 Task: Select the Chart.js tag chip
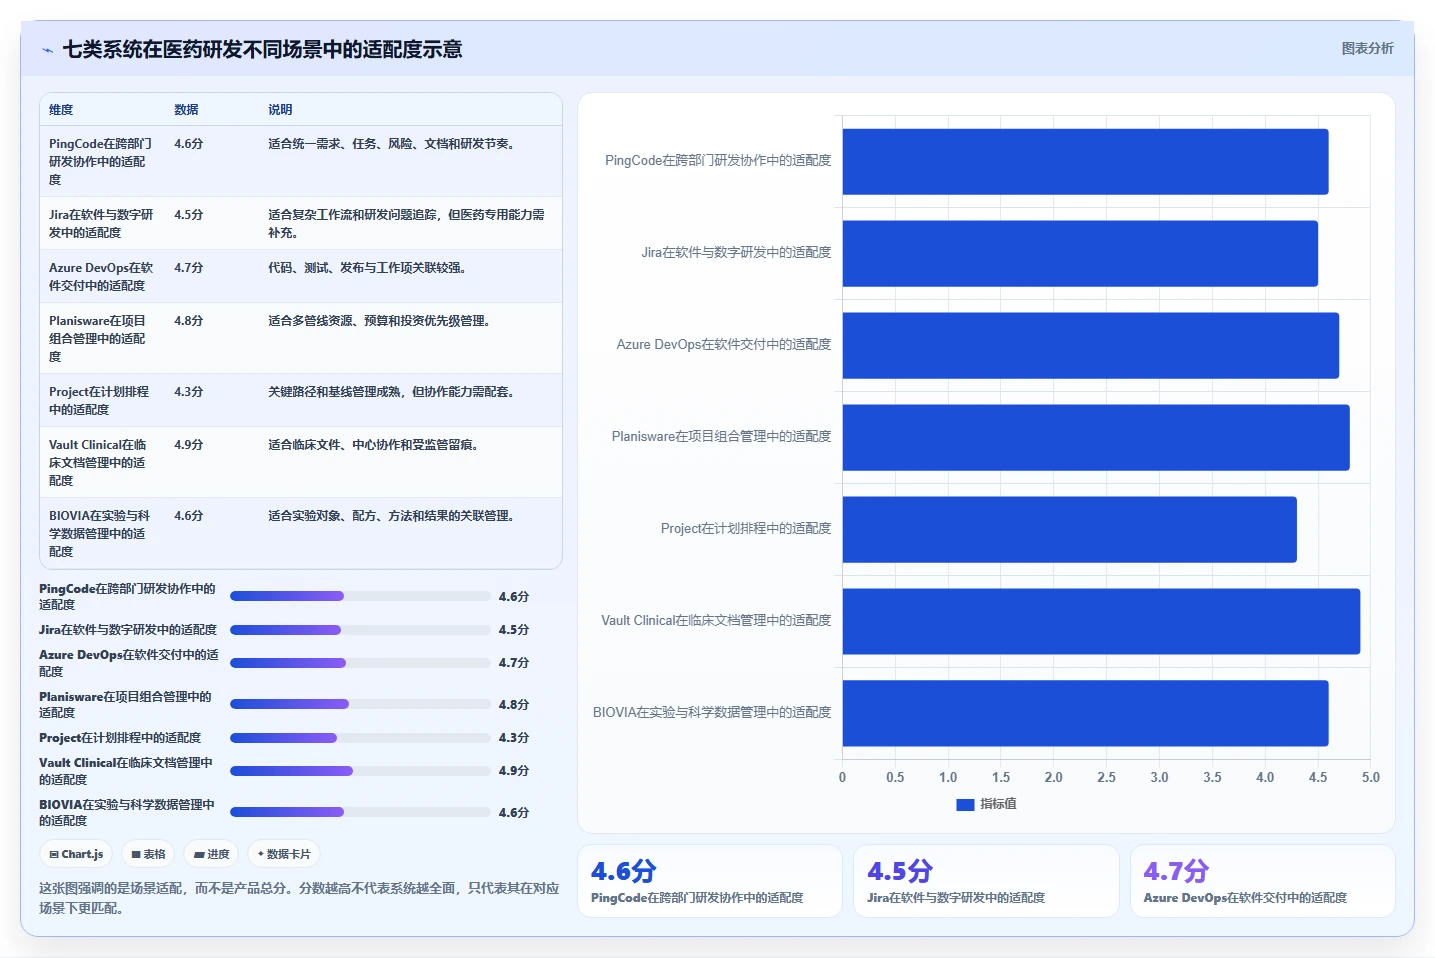coord(76,854)
